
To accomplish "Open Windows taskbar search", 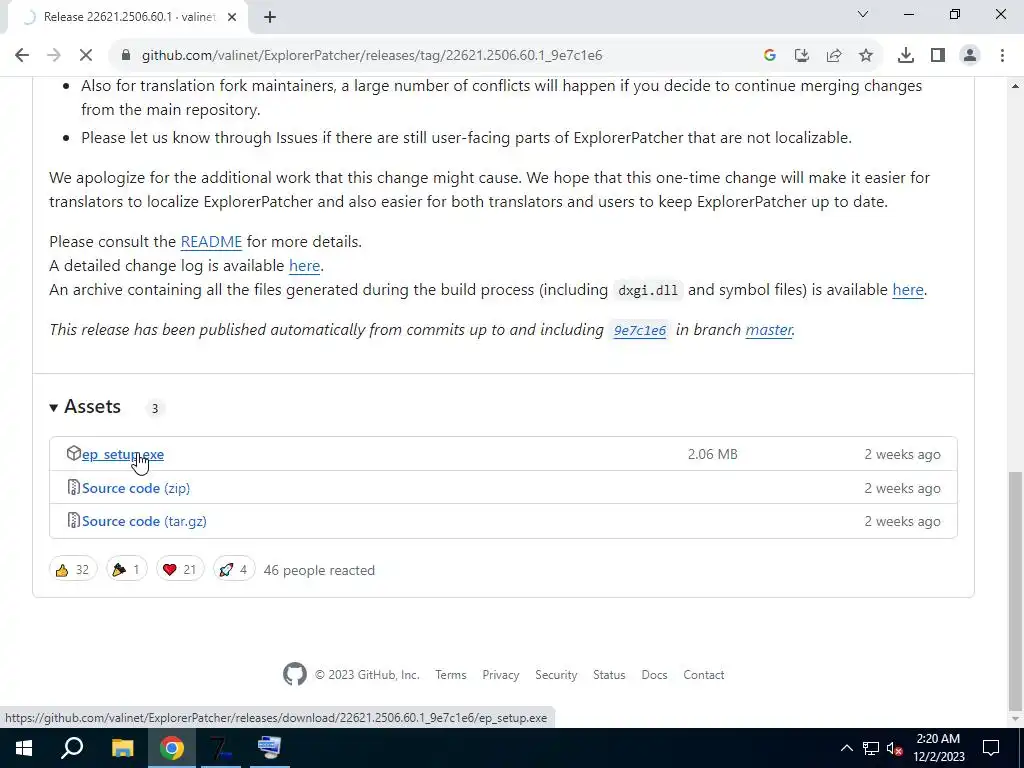I will [72, 748].
